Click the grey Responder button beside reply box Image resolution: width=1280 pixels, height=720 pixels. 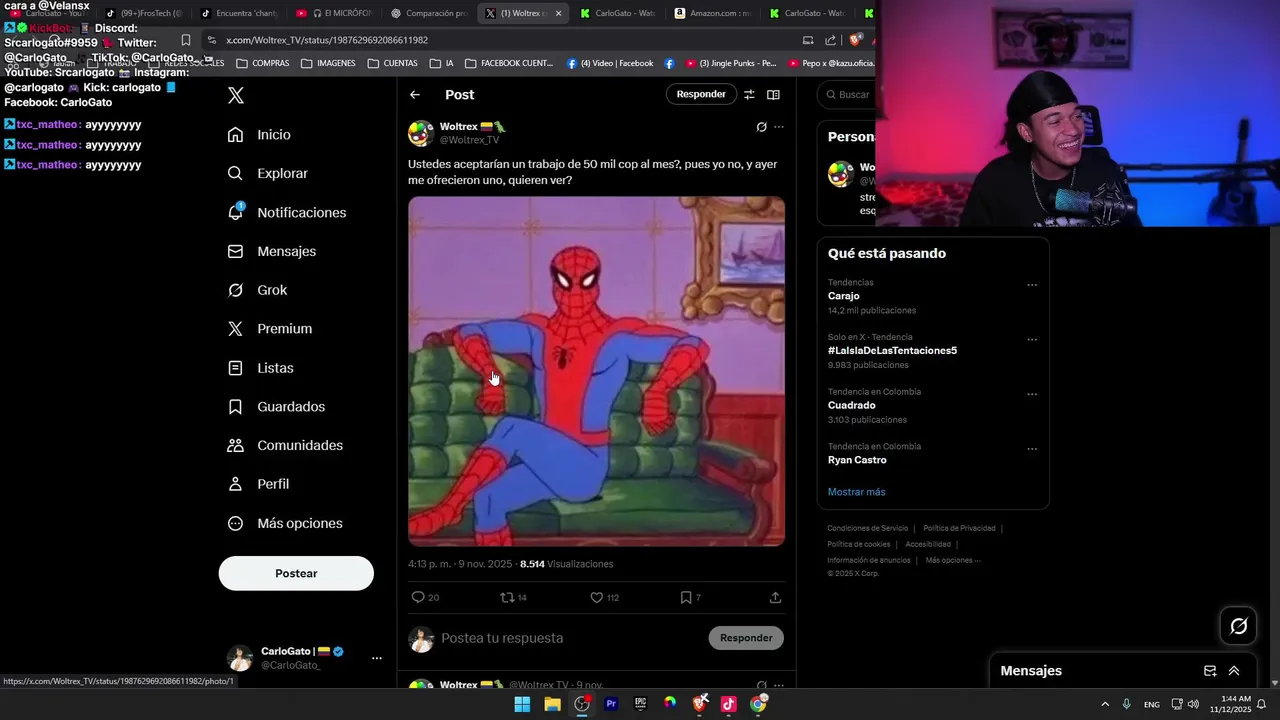point(746,638)
